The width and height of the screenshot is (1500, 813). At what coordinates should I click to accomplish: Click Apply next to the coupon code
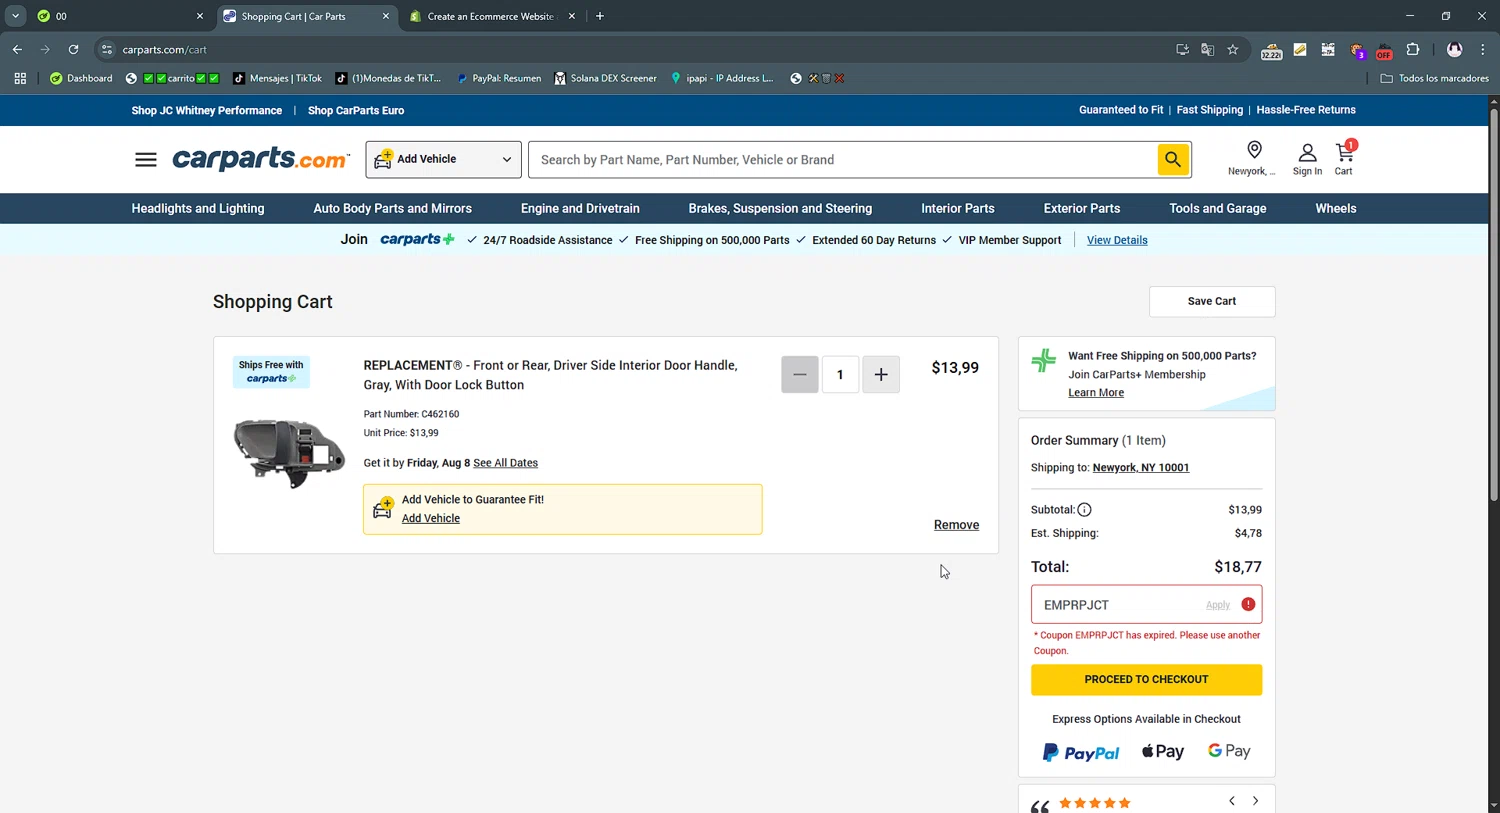1218,605
